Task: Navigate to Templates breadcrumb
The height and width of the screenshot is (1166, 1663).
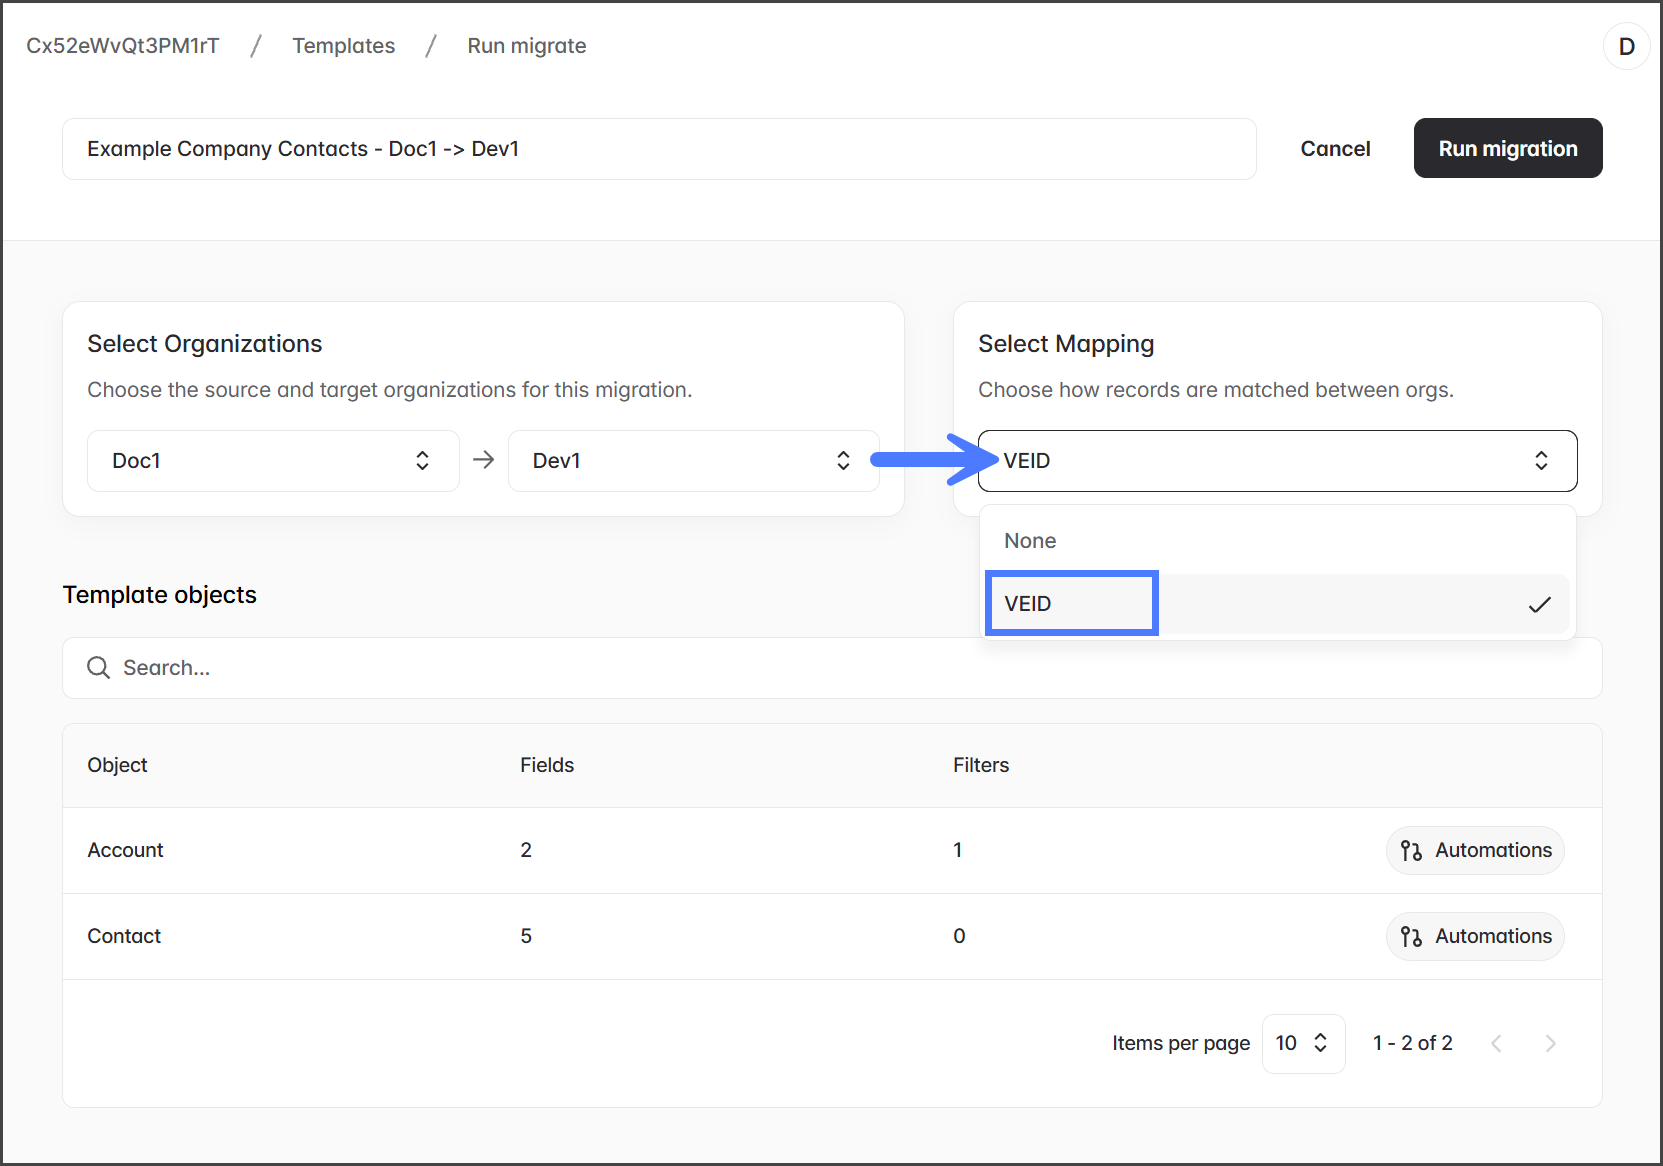Action: (343, 46)
